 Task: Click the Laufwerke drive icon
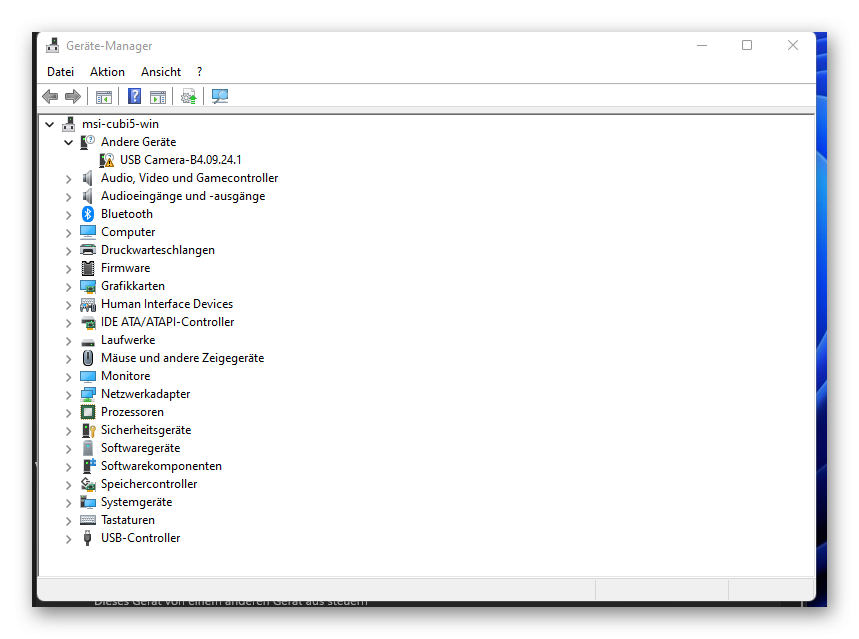(88, 341)
